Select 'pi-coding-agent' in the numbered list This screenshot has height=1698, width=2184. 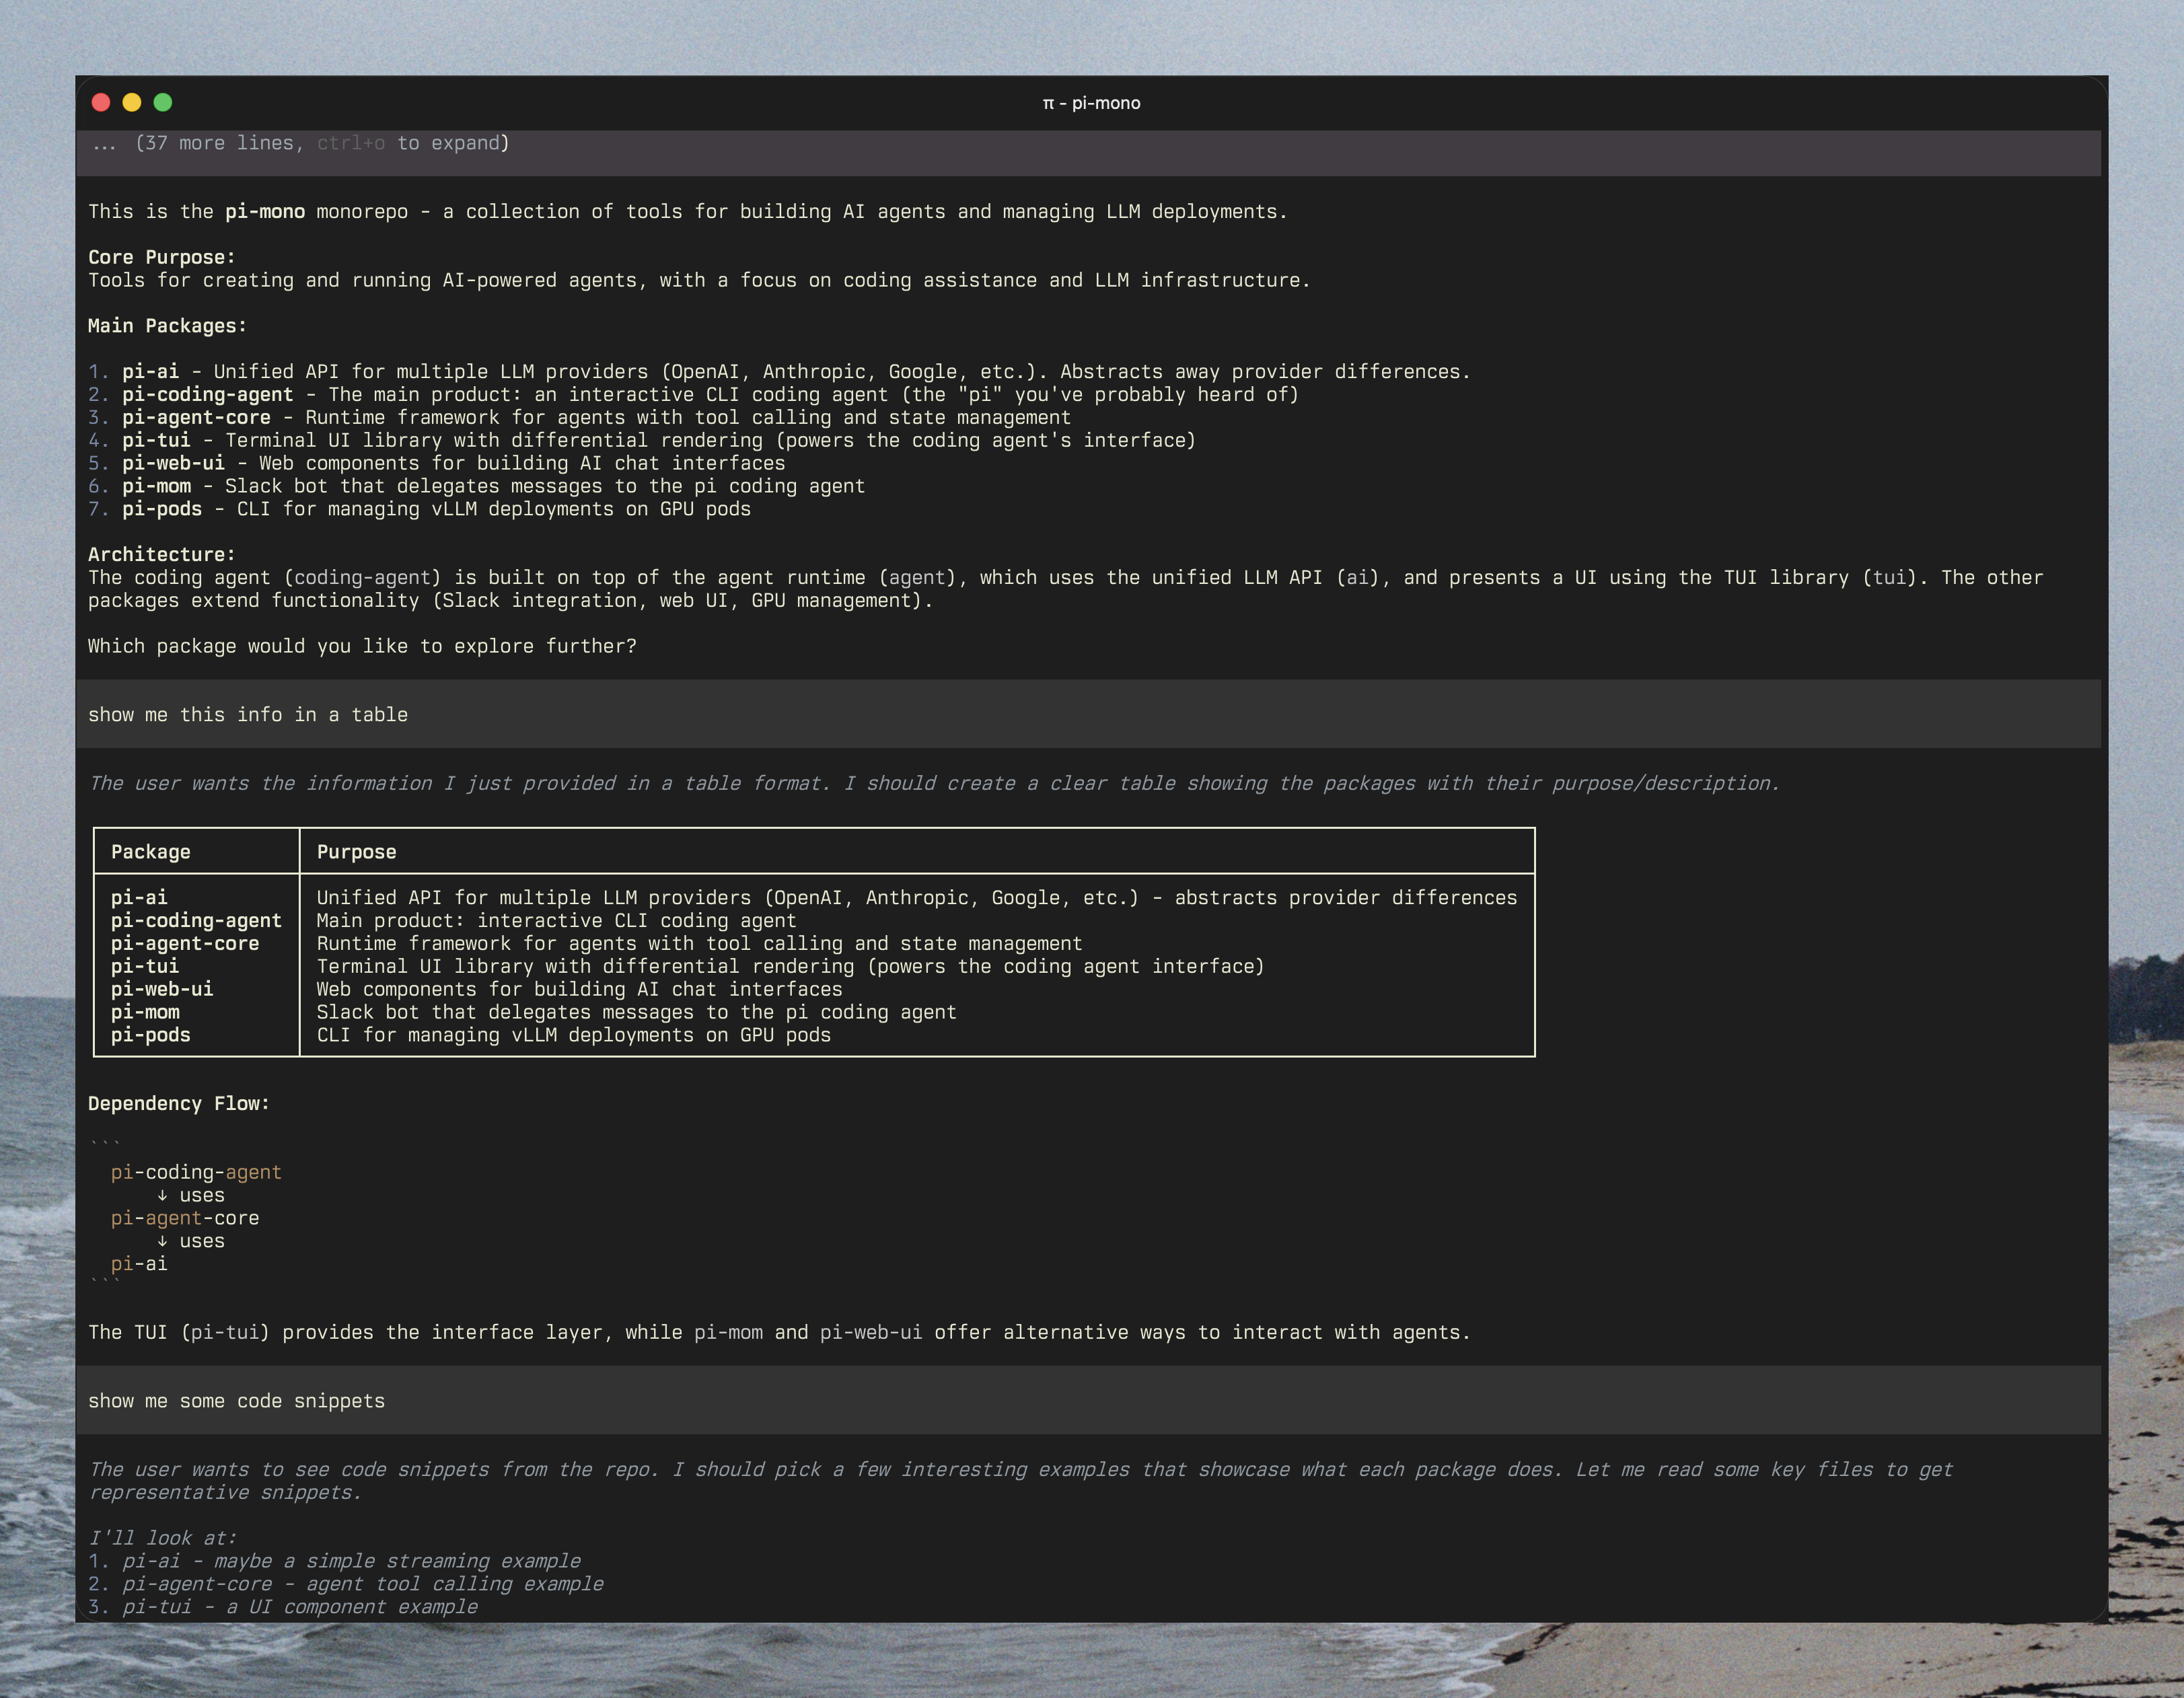[208, 395]
